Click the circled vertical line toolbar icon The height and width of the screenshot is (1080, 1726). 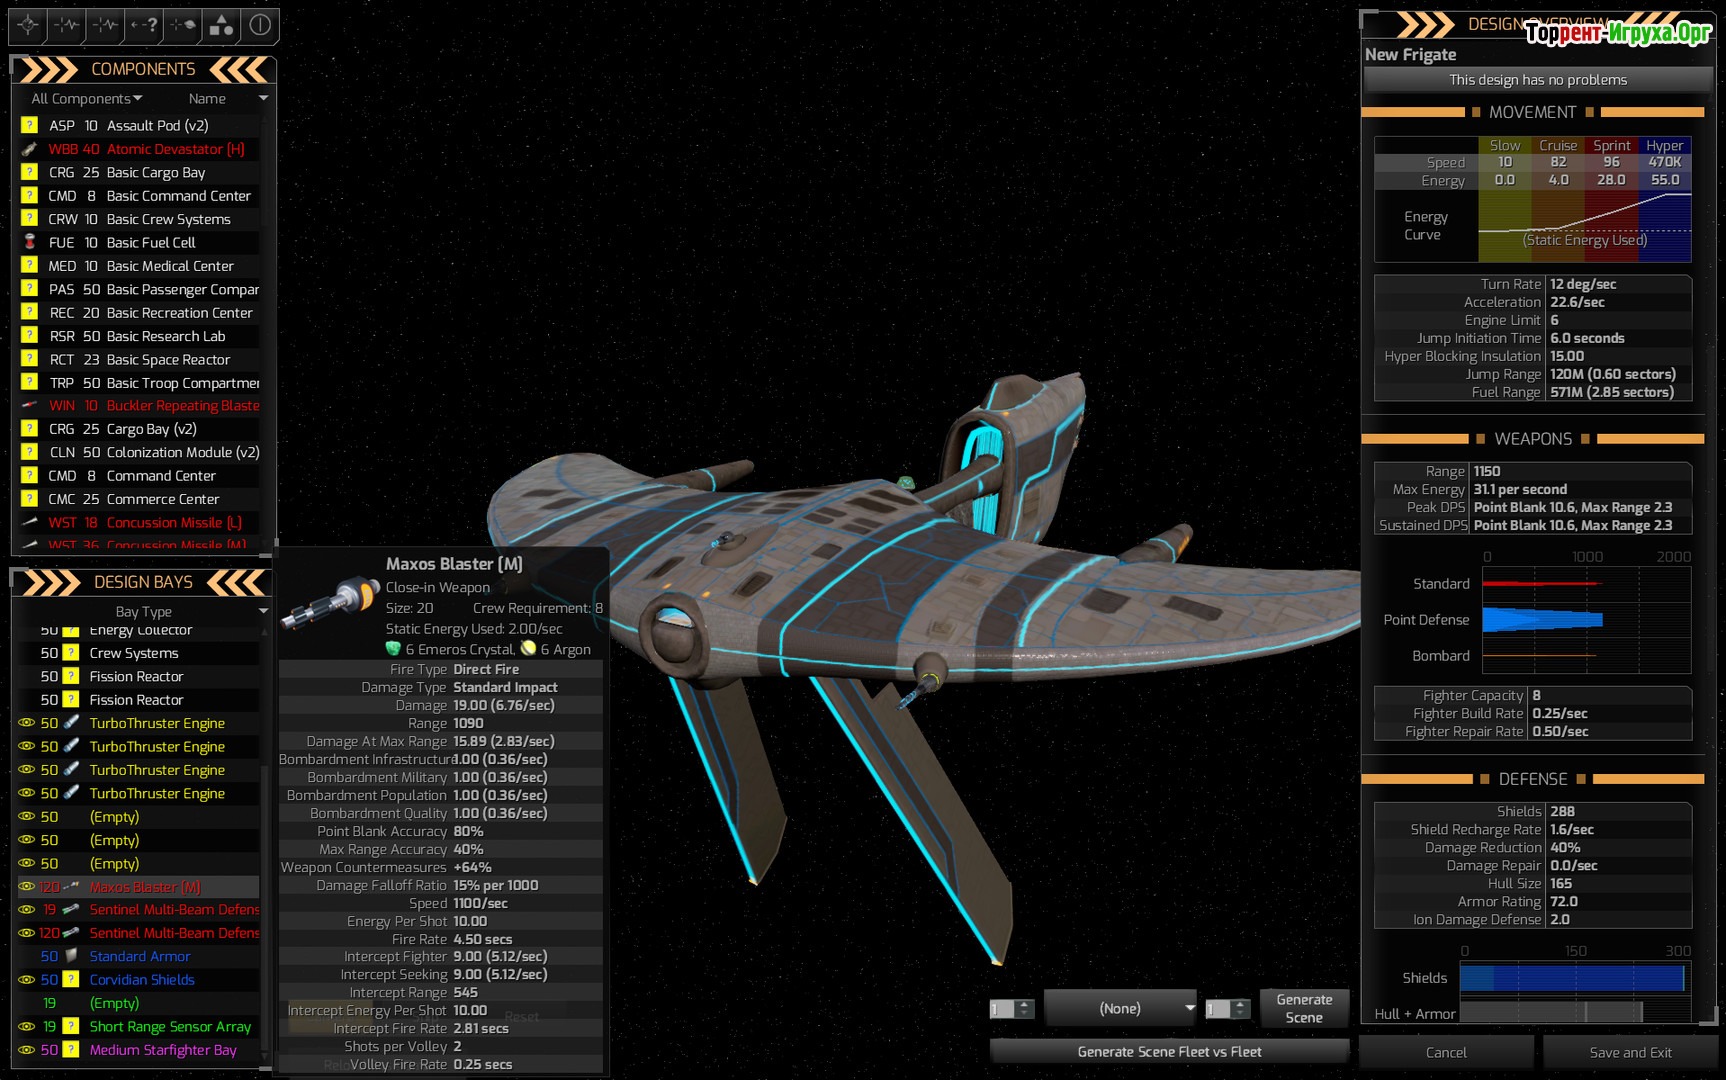click(x=260, y=25)
